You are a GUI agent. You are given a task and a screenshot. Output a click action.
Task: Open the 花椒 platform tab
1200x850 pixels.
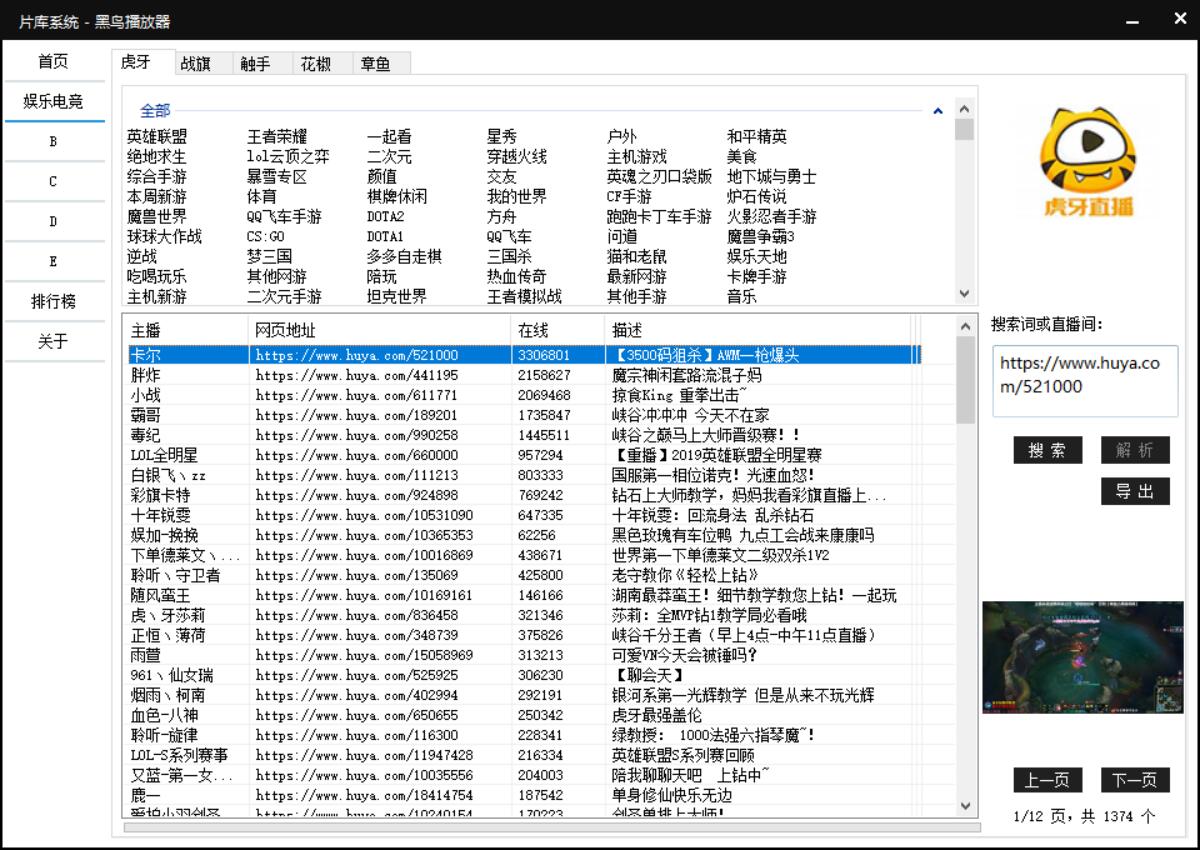coord(316,63)
